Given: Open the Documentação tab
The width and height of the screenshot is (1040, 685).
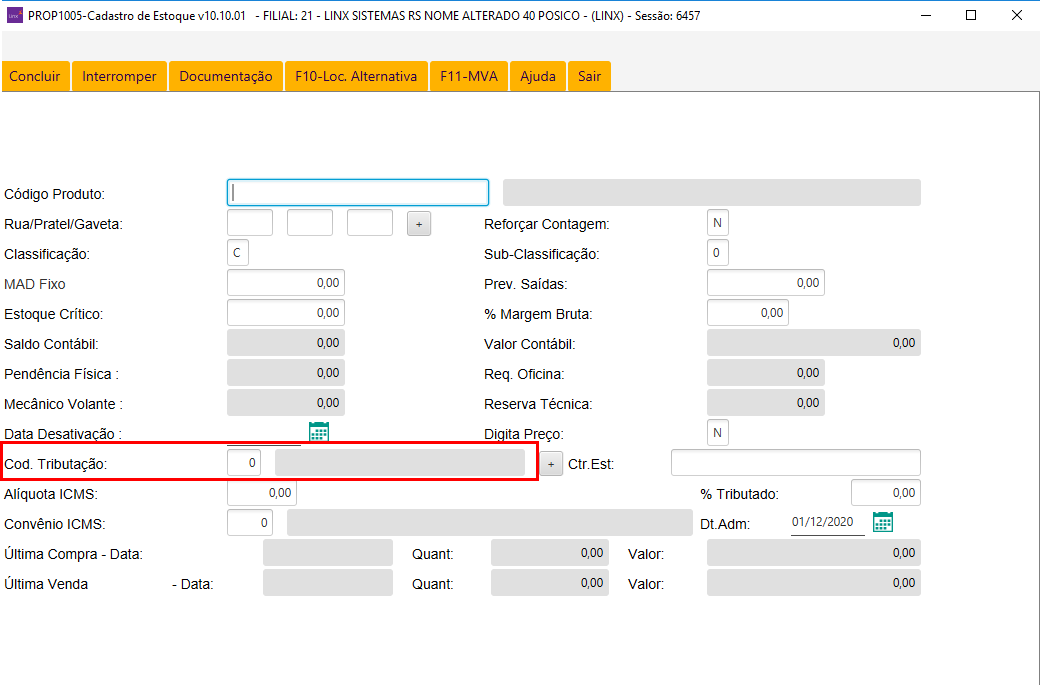Looking at the screenshot, I should (226, 76).
